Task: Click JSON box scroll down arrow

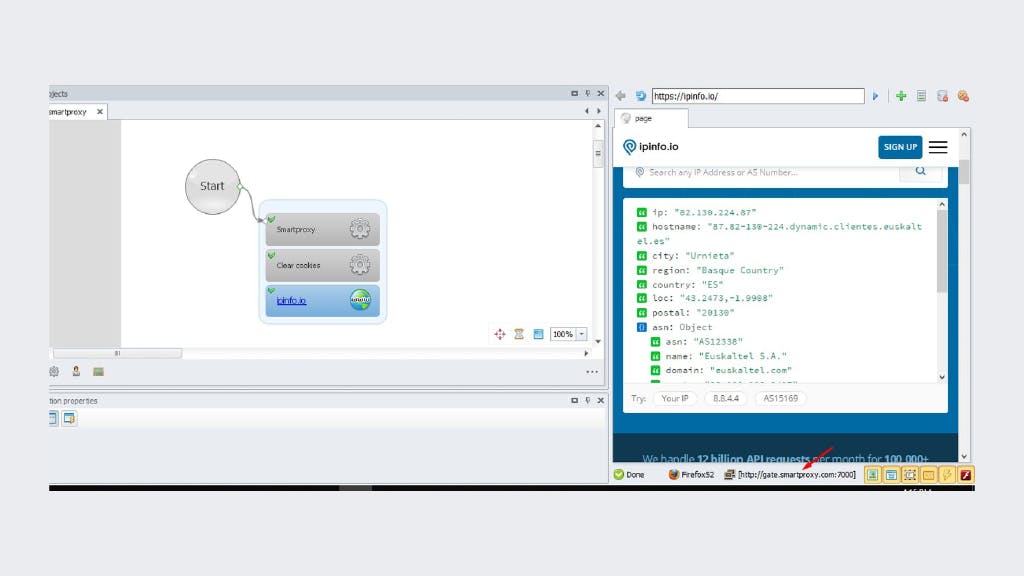Action: point(942,377)
